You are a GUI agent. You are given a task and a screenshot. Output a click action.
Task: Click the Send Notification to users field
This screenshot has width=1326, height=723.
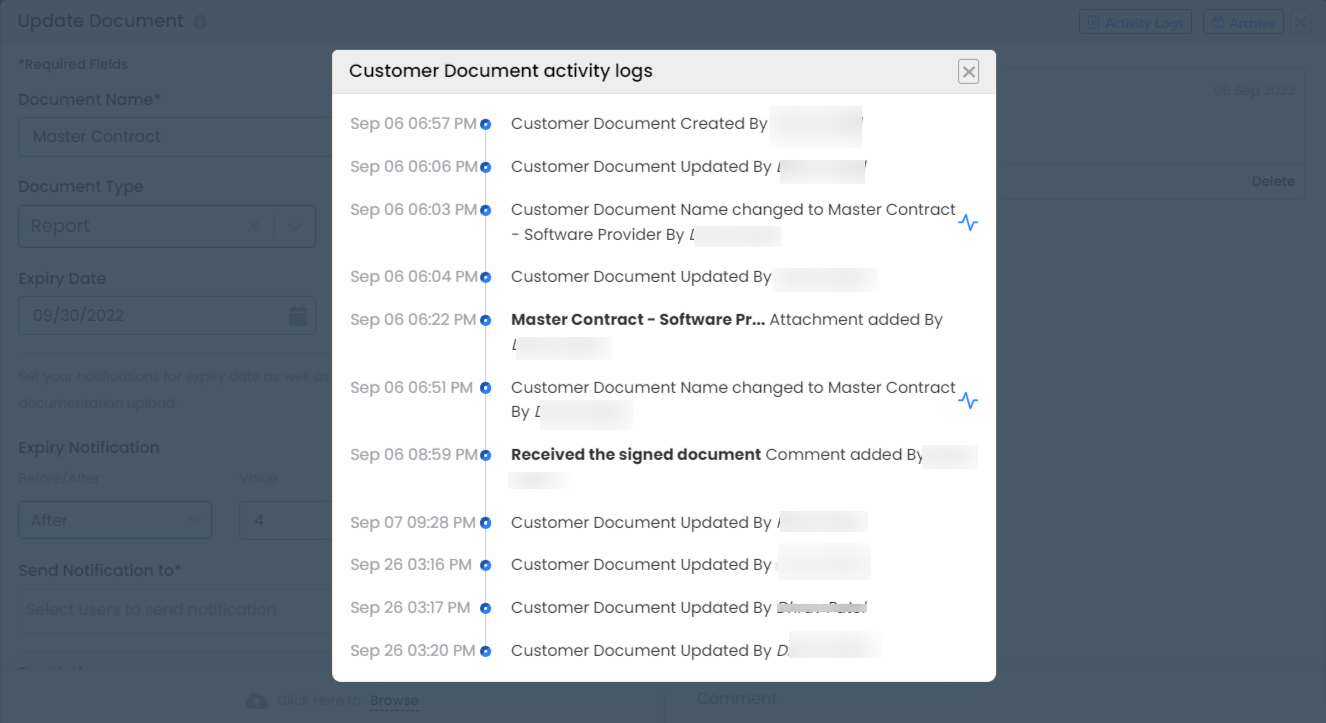pos(170,610)
